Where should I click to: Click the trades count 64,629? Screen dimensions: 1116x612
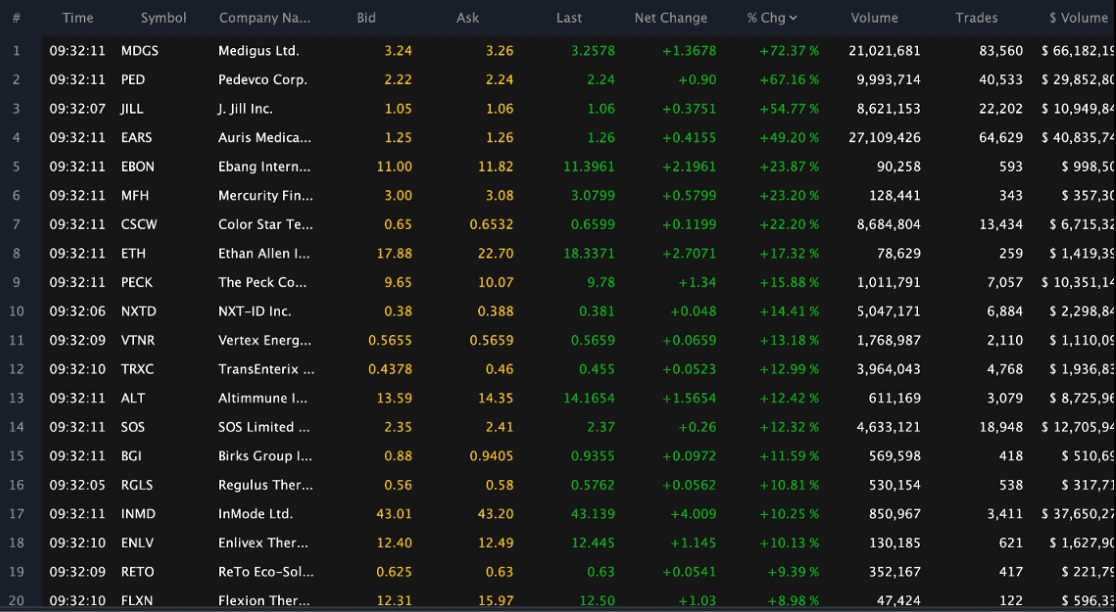[x=1001, y=137]
